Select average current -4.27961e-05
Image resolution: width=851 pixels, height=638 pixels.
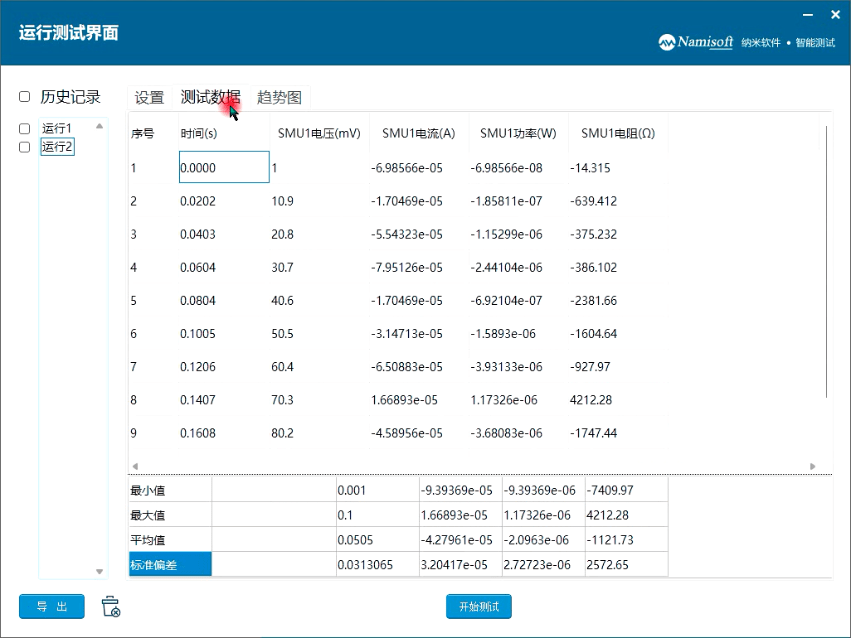click(461, 540)
